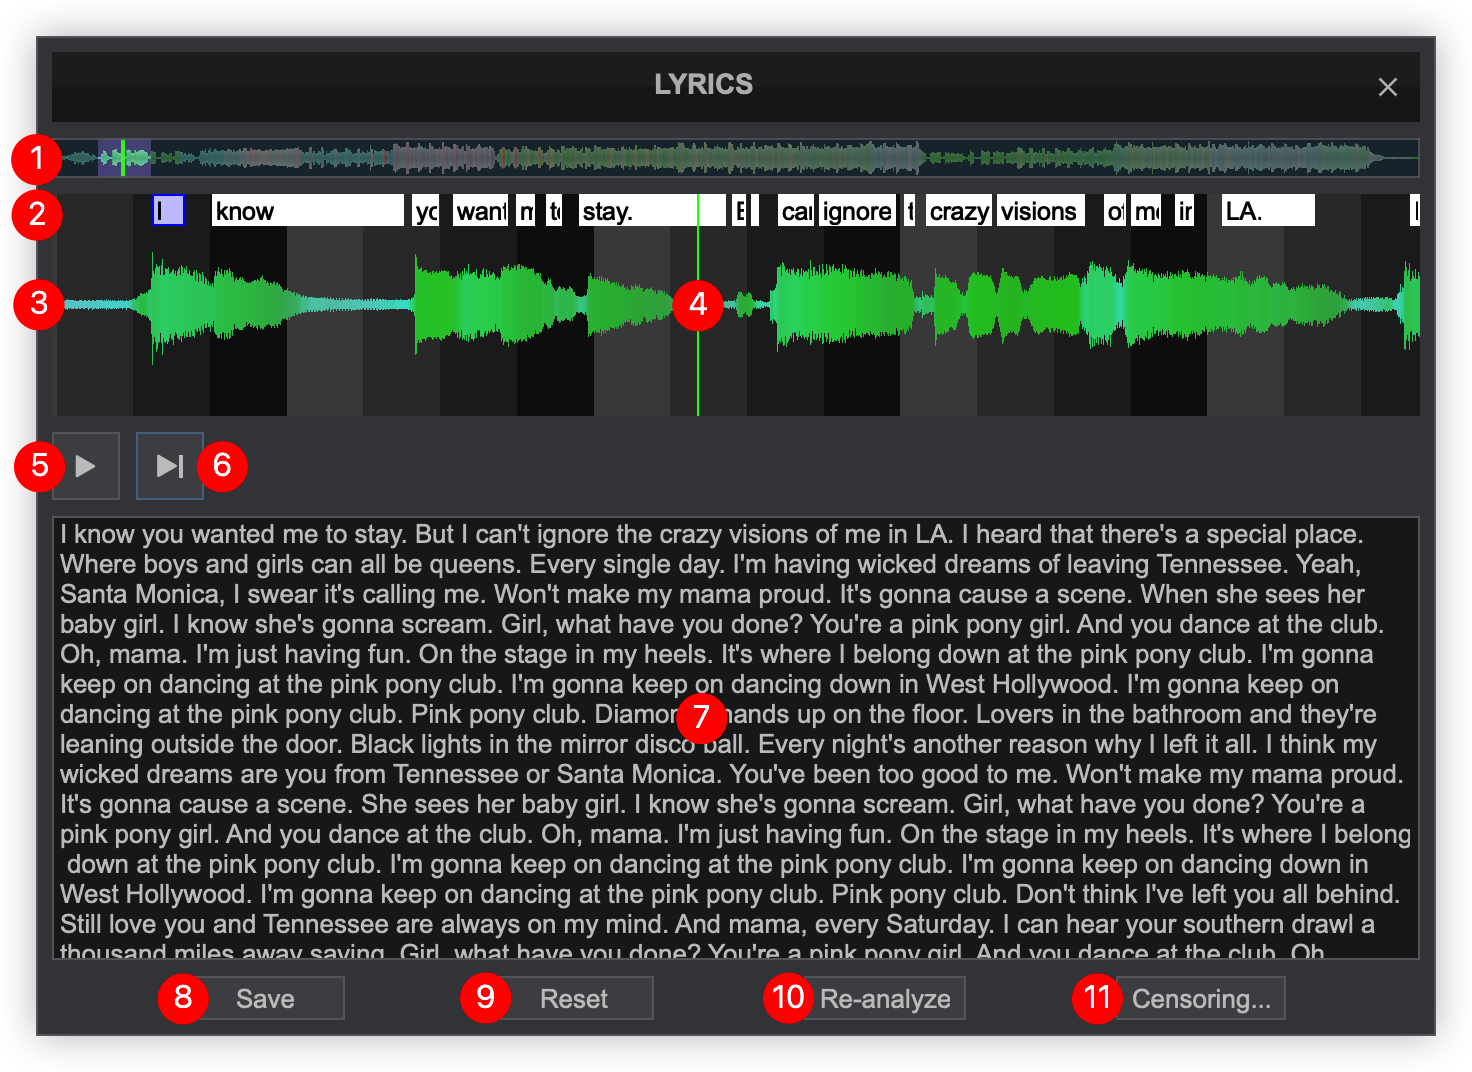
Task: Open the Censoring... options
Action: click(1200, 999)
